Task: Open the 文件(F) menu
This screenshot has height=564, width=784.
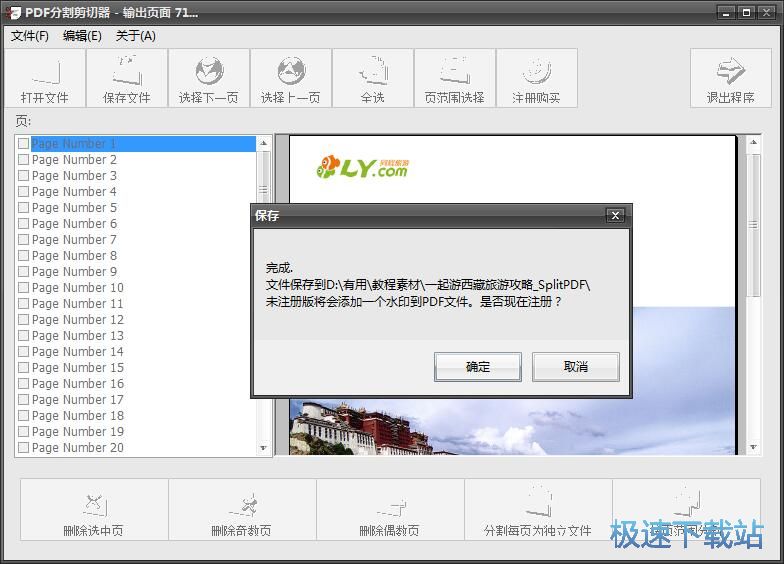Action: [30, 36]
